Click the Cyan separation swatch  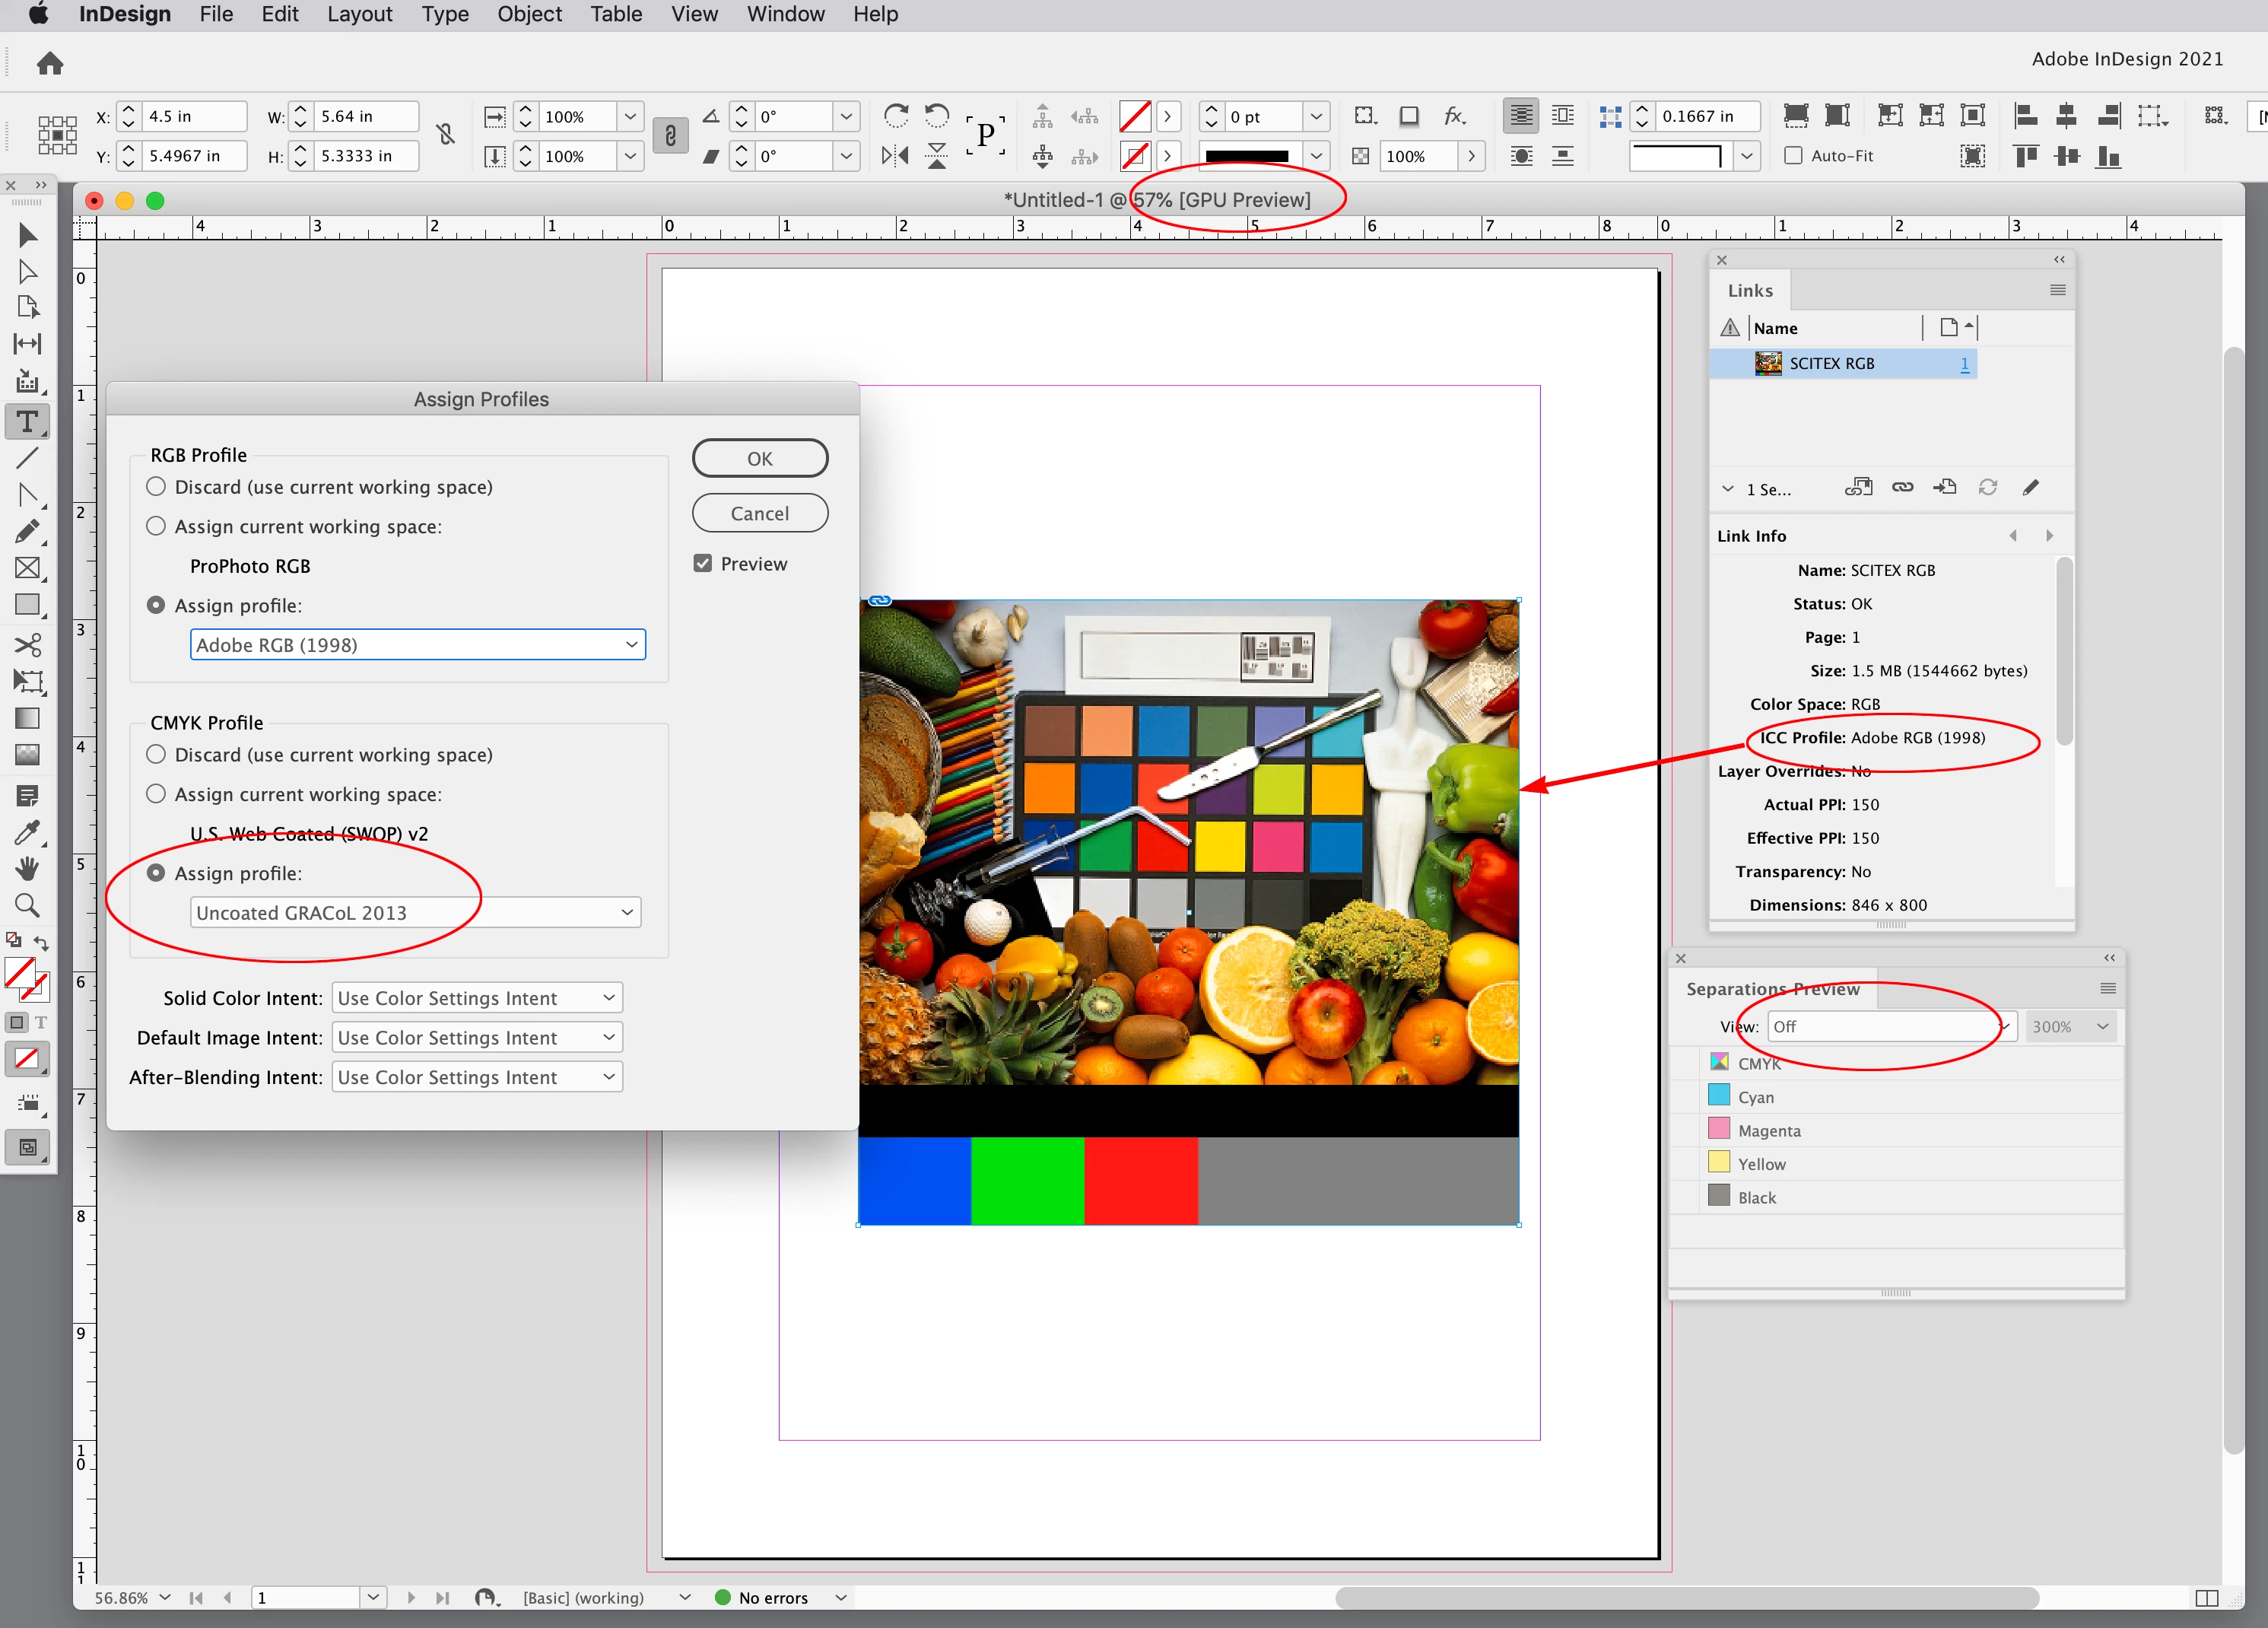(1719, 1097)
